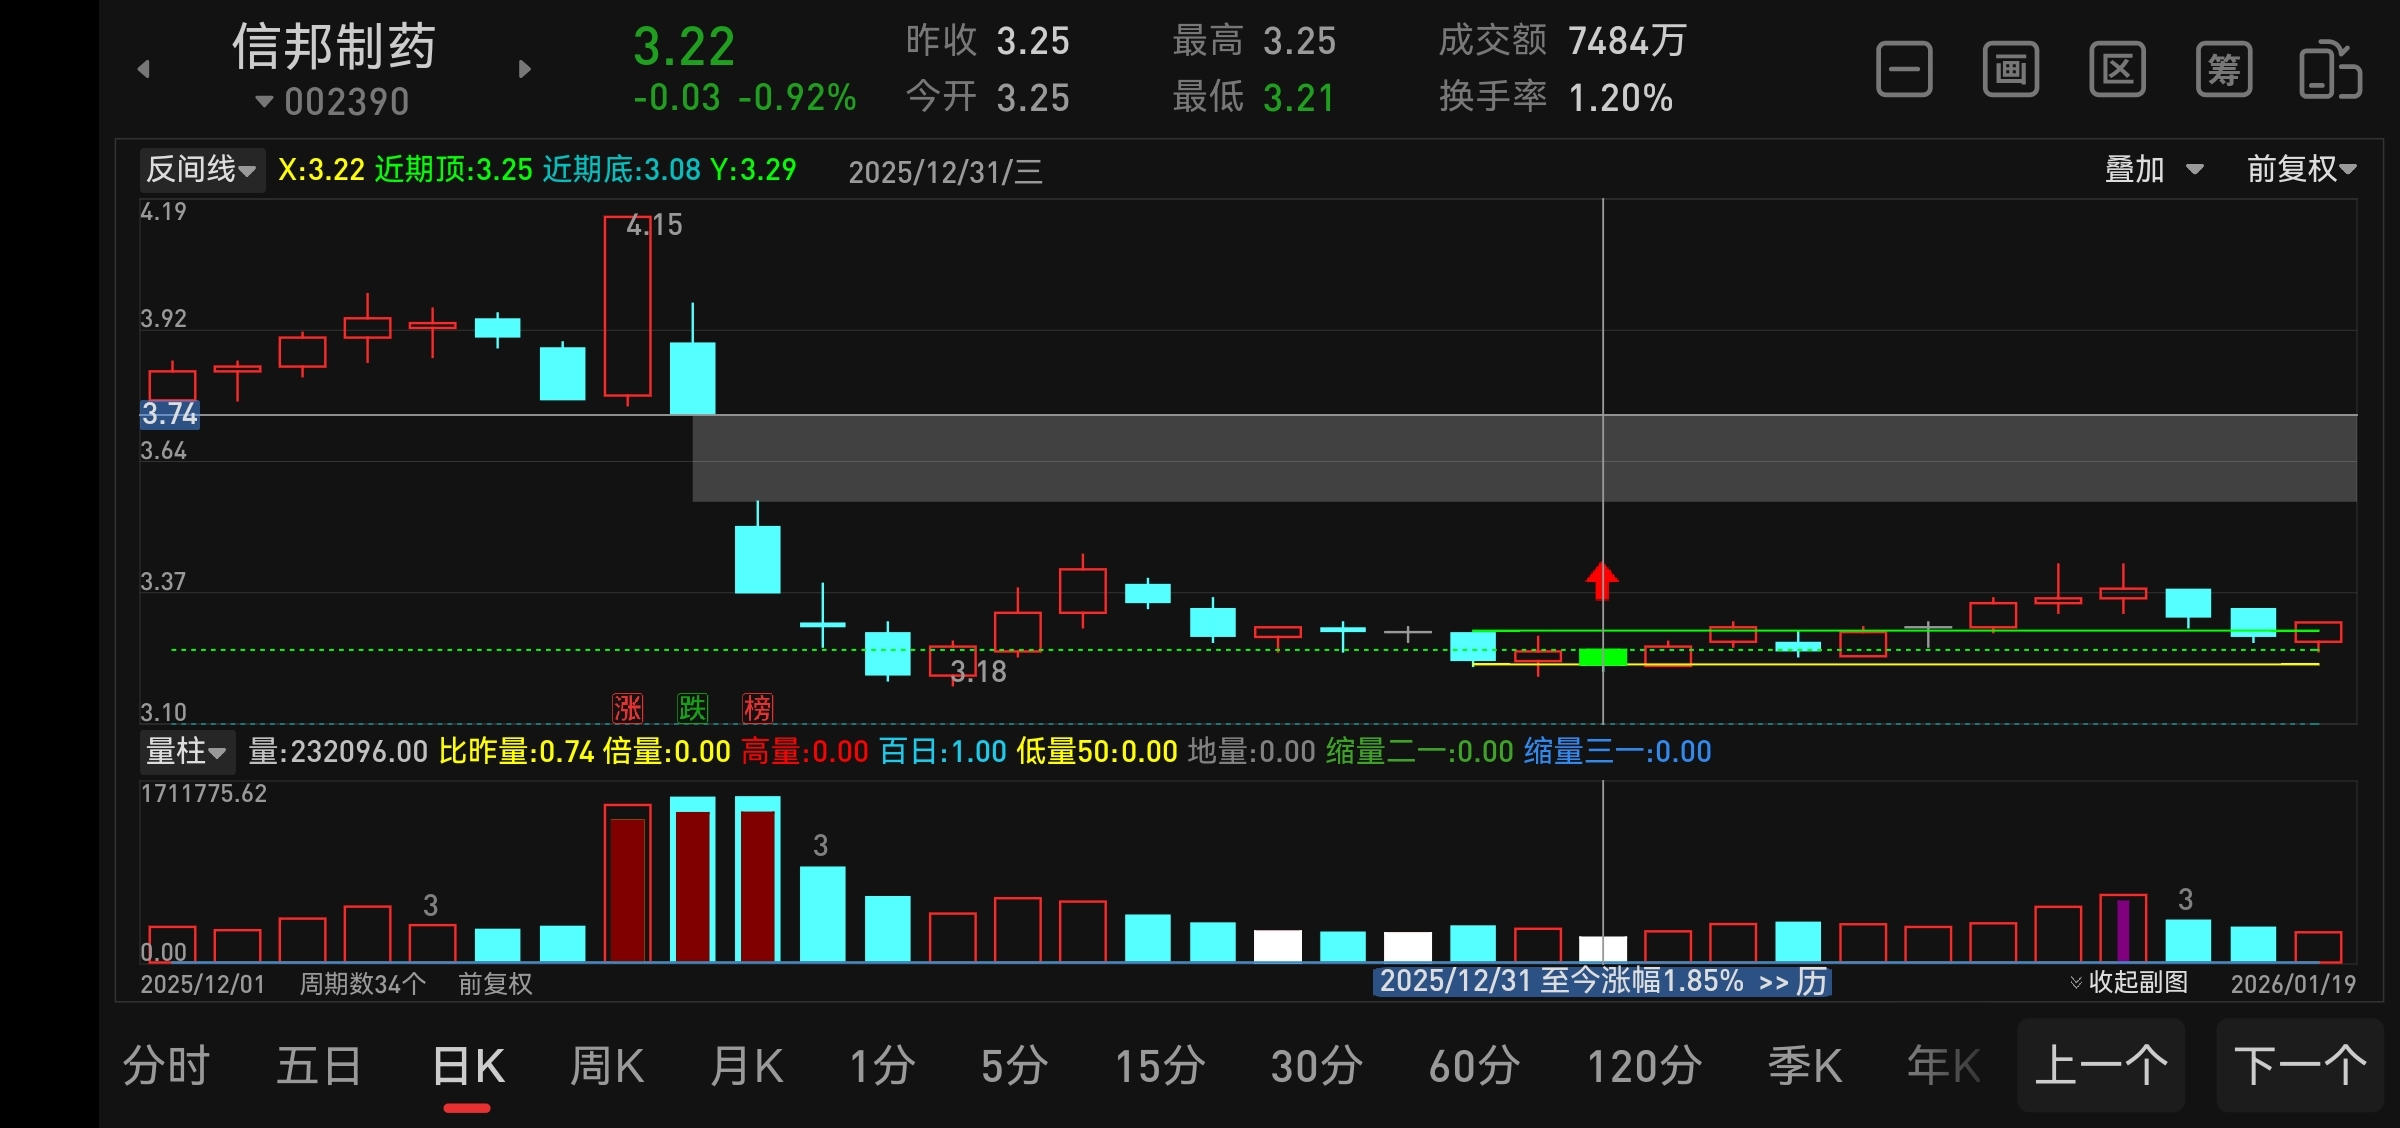2400x1128 pixels.
Task: Click the red 榜 marker icon
Action: (x=757, y=708)
